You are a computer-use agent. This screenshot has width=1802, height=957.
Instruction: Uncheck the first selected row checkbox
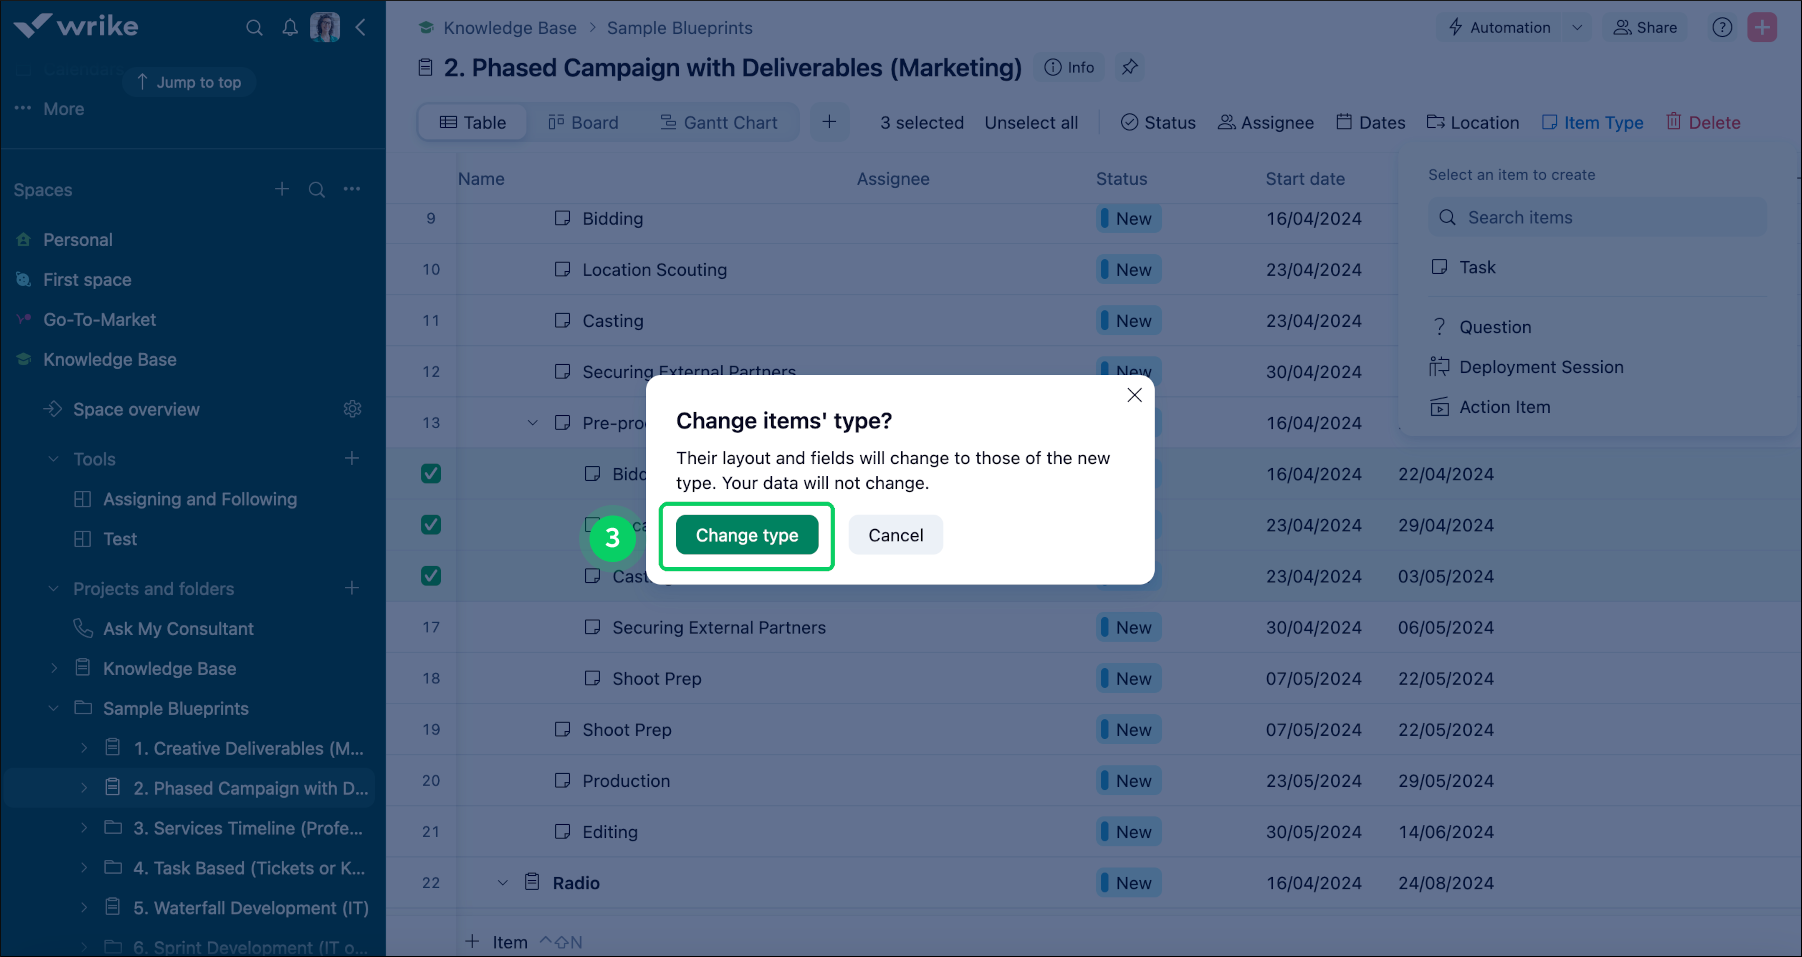point(431,474)
